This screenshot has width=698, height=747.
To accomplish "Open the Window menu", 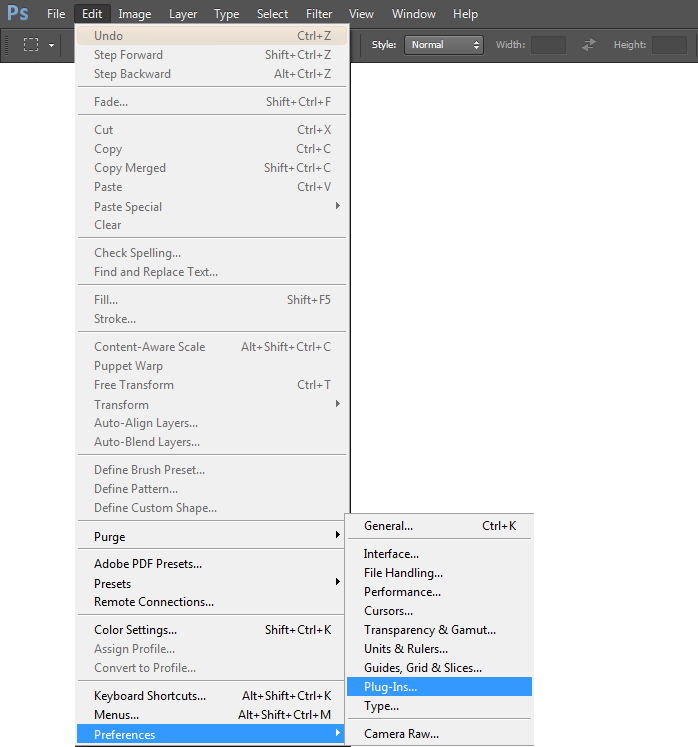I will [x=414, y=14].
